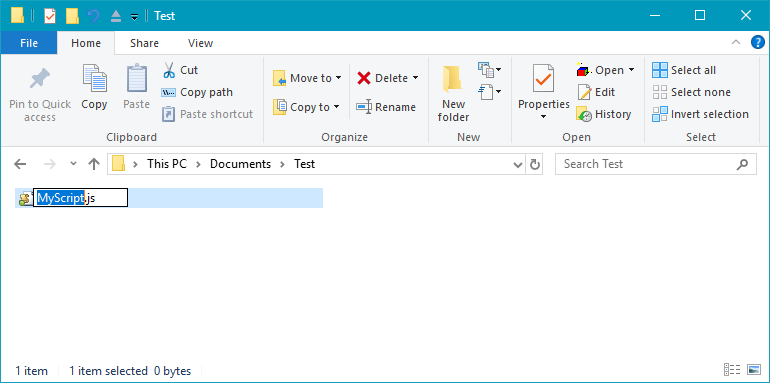Viewport: 770px width, 383px height.
Task: Click Invert selection
Action: coord(700,114)
